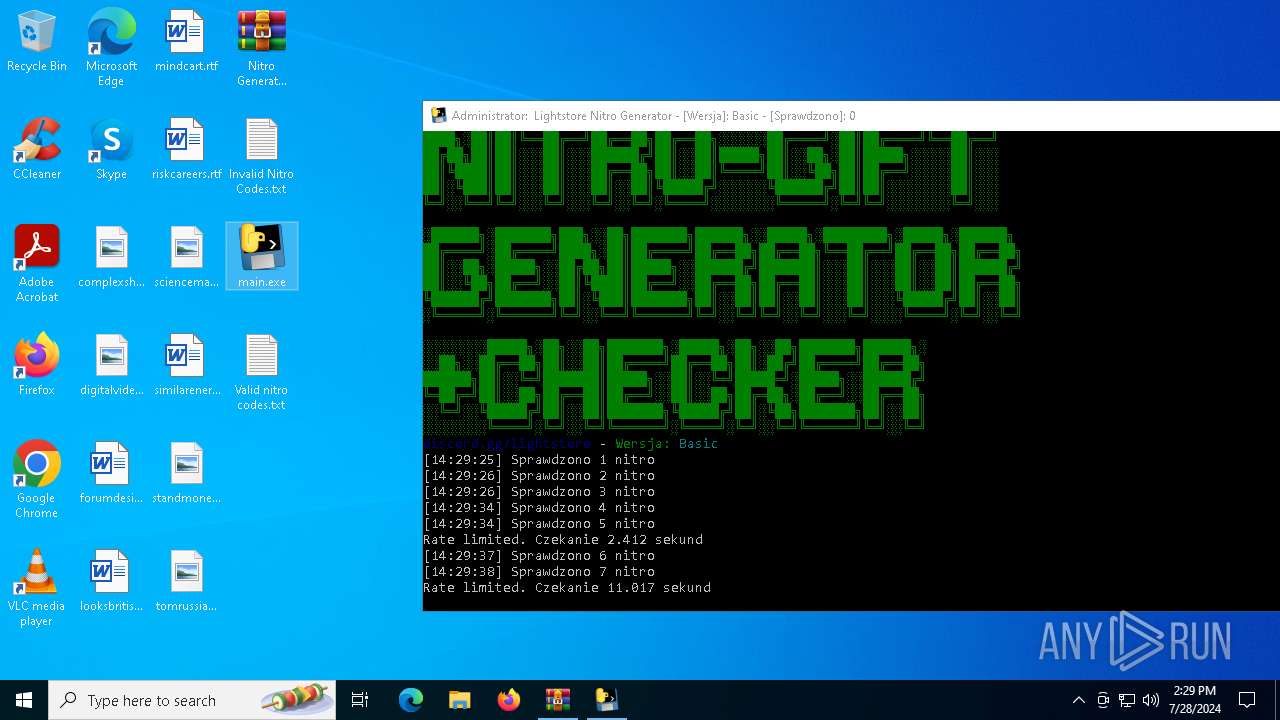Open Firefox from the taskbar

tap(508, 700)
